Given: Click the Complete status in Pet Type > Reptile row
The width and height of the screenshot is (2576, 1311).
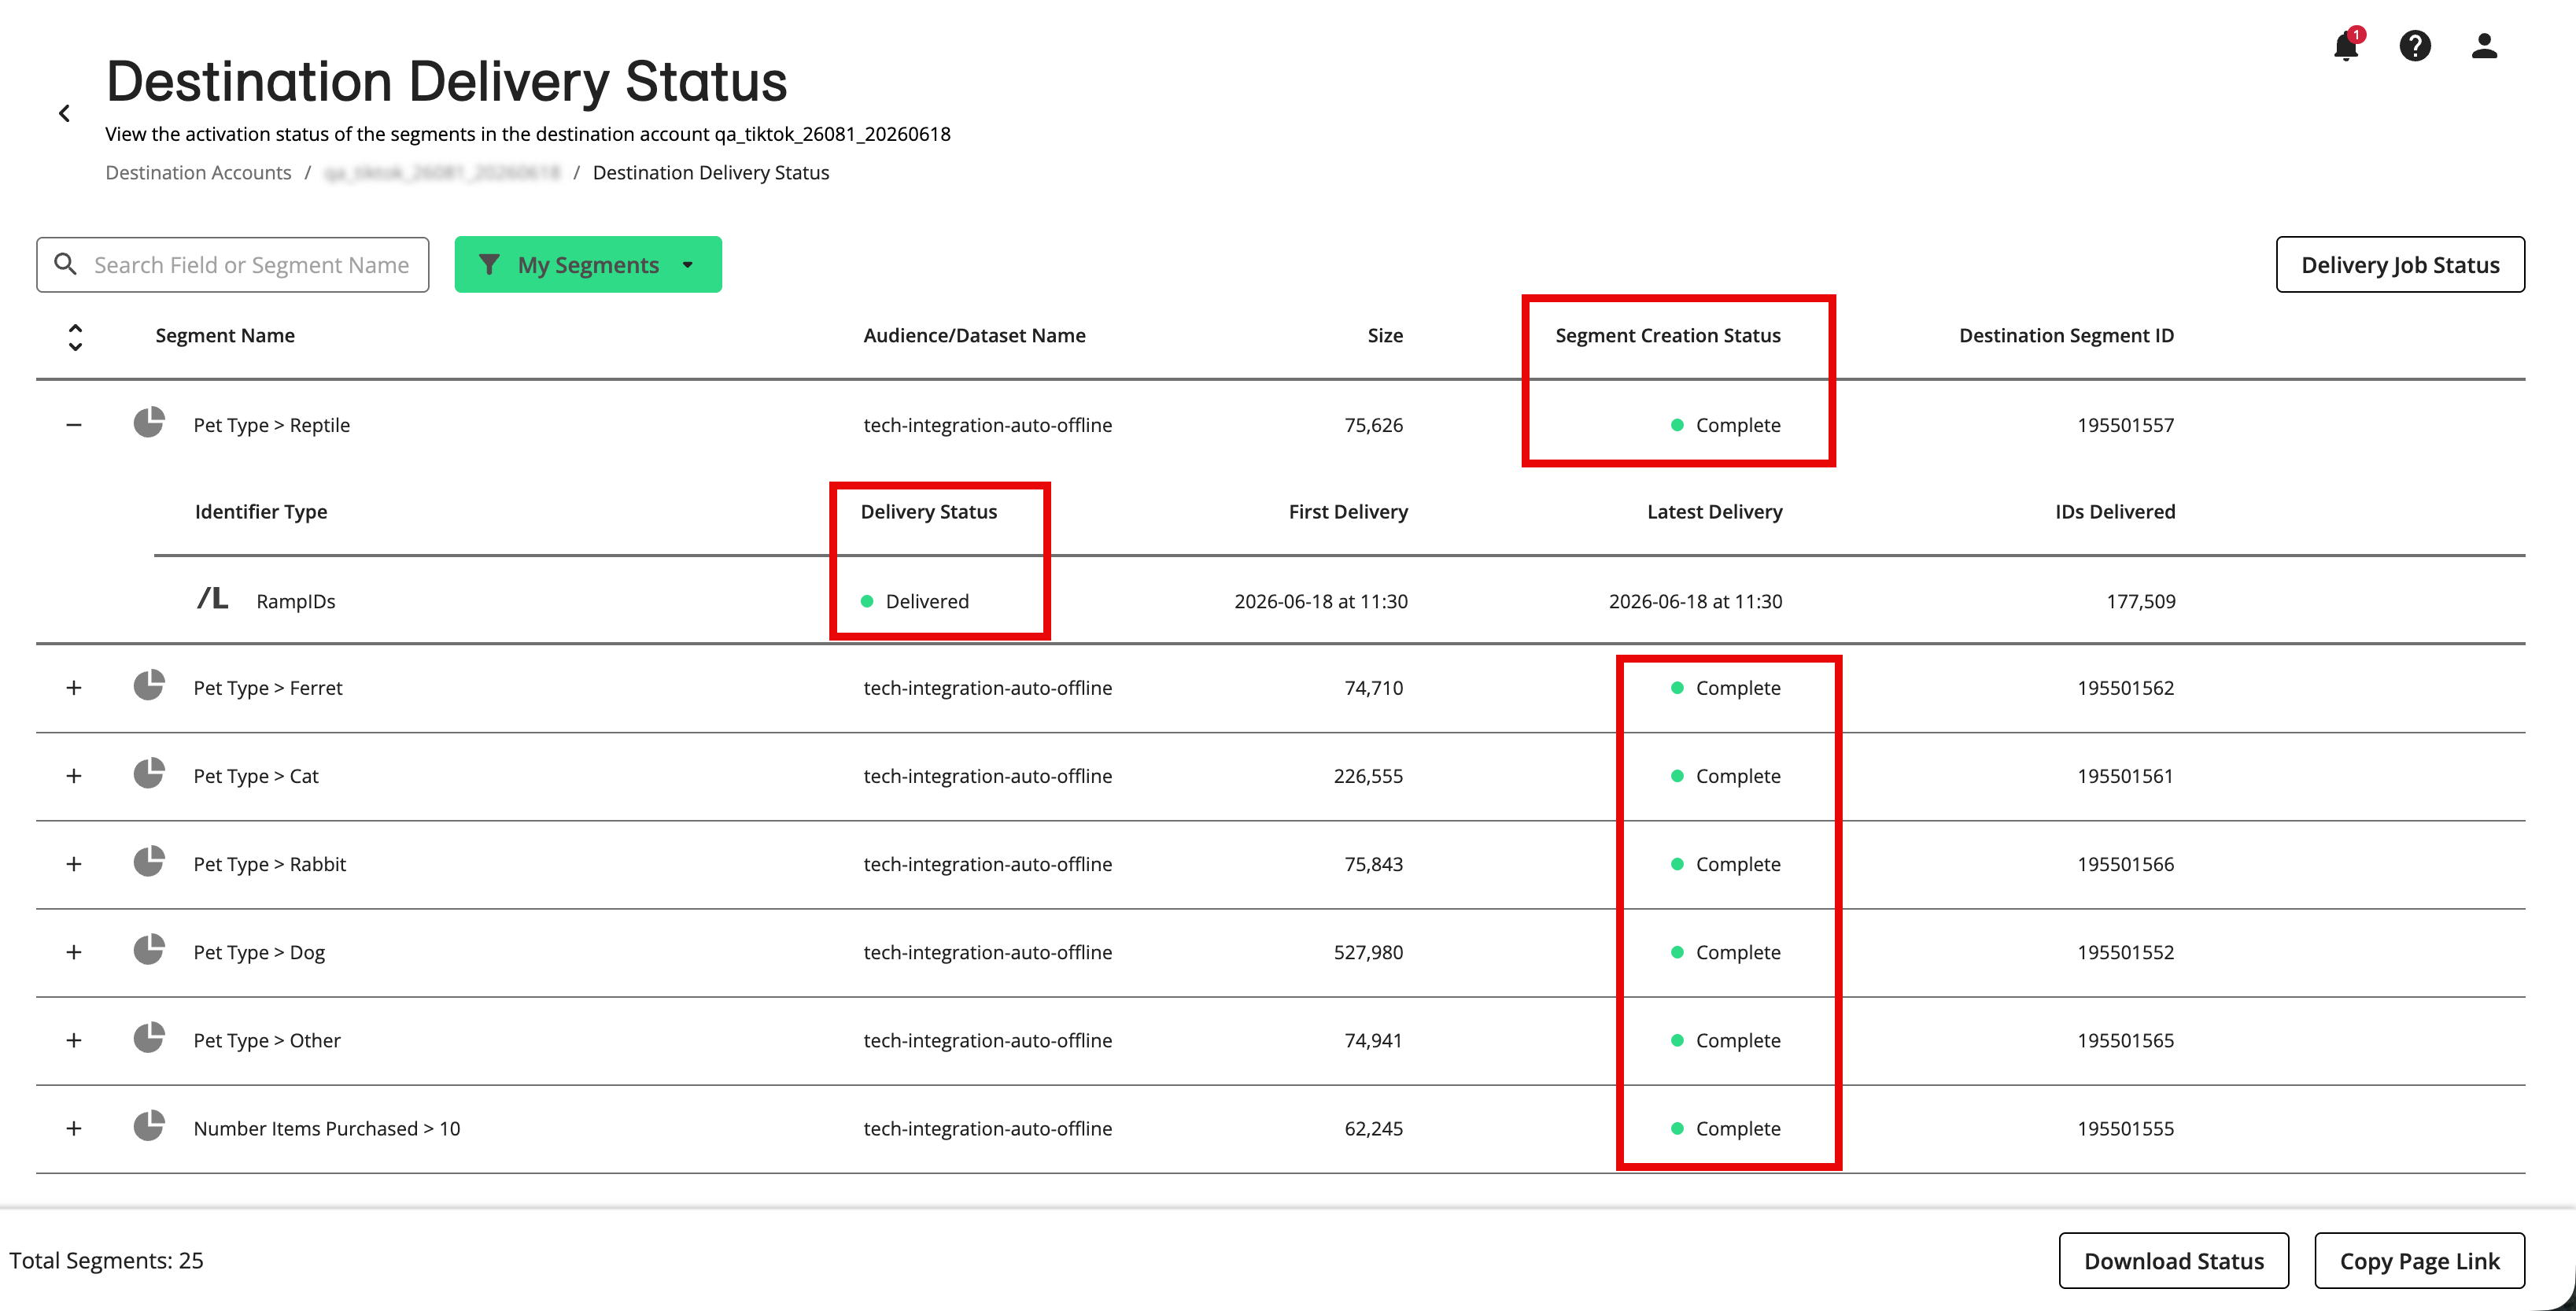Looking at the screenshot, I should [x=1727, y=425].
